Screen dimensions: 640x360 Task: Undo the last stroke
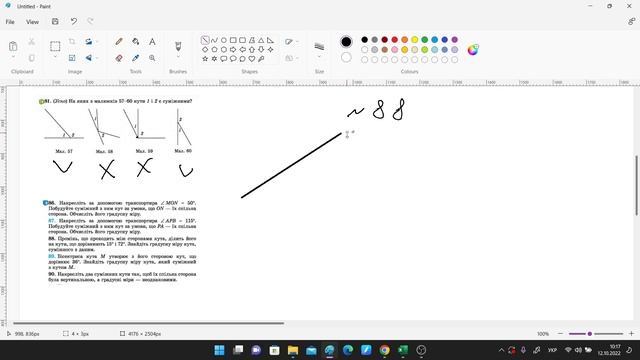click(x=73, y=22)
